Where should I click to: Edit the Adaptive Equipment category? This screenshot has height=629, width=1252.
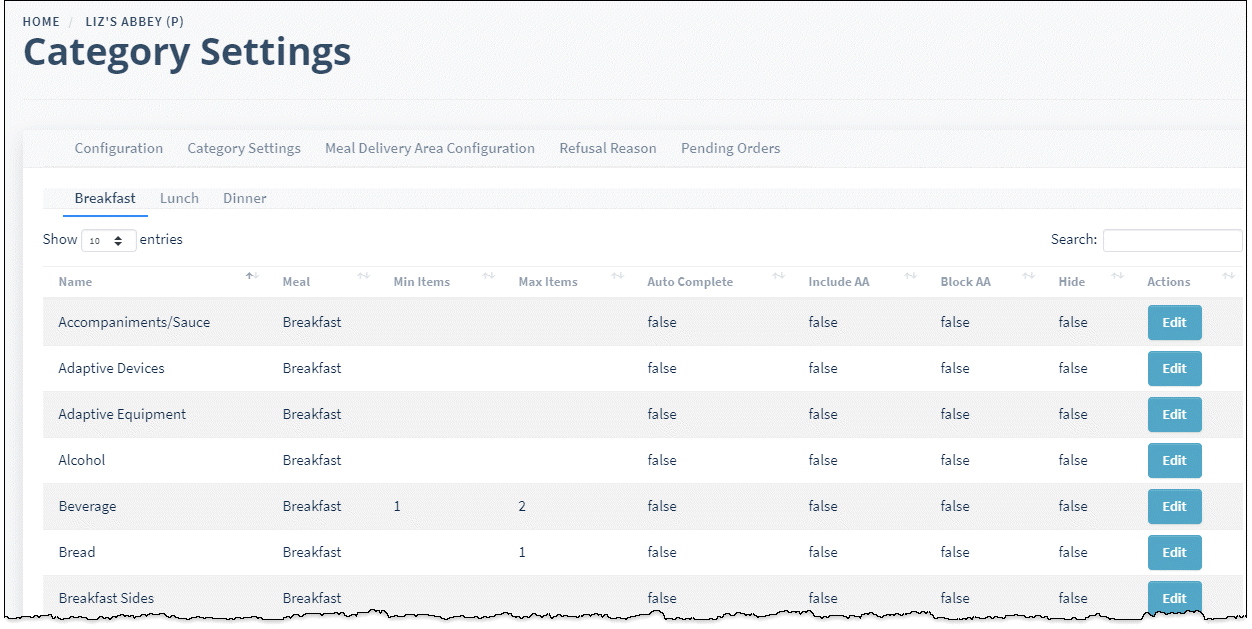[x=1174, y=415]
